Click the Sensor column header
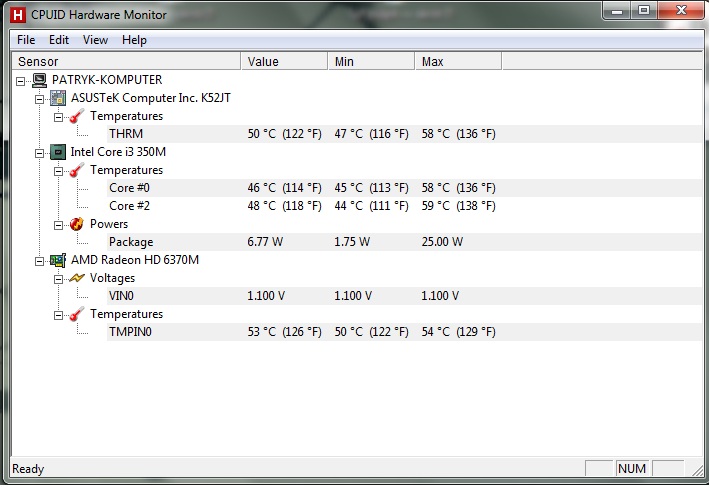The image size is (710, 487). tap(126, 62)
